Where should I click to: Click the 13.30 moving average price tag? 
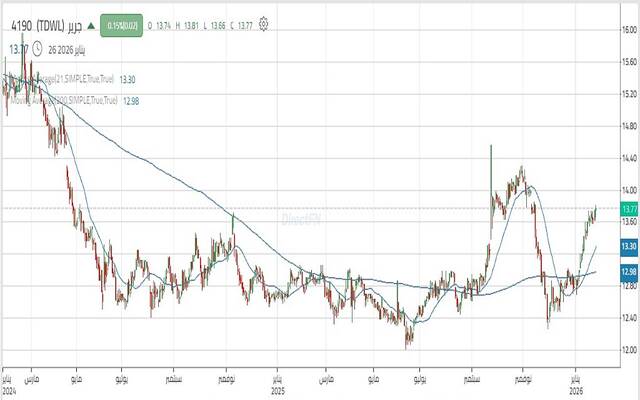coord(629,246)
